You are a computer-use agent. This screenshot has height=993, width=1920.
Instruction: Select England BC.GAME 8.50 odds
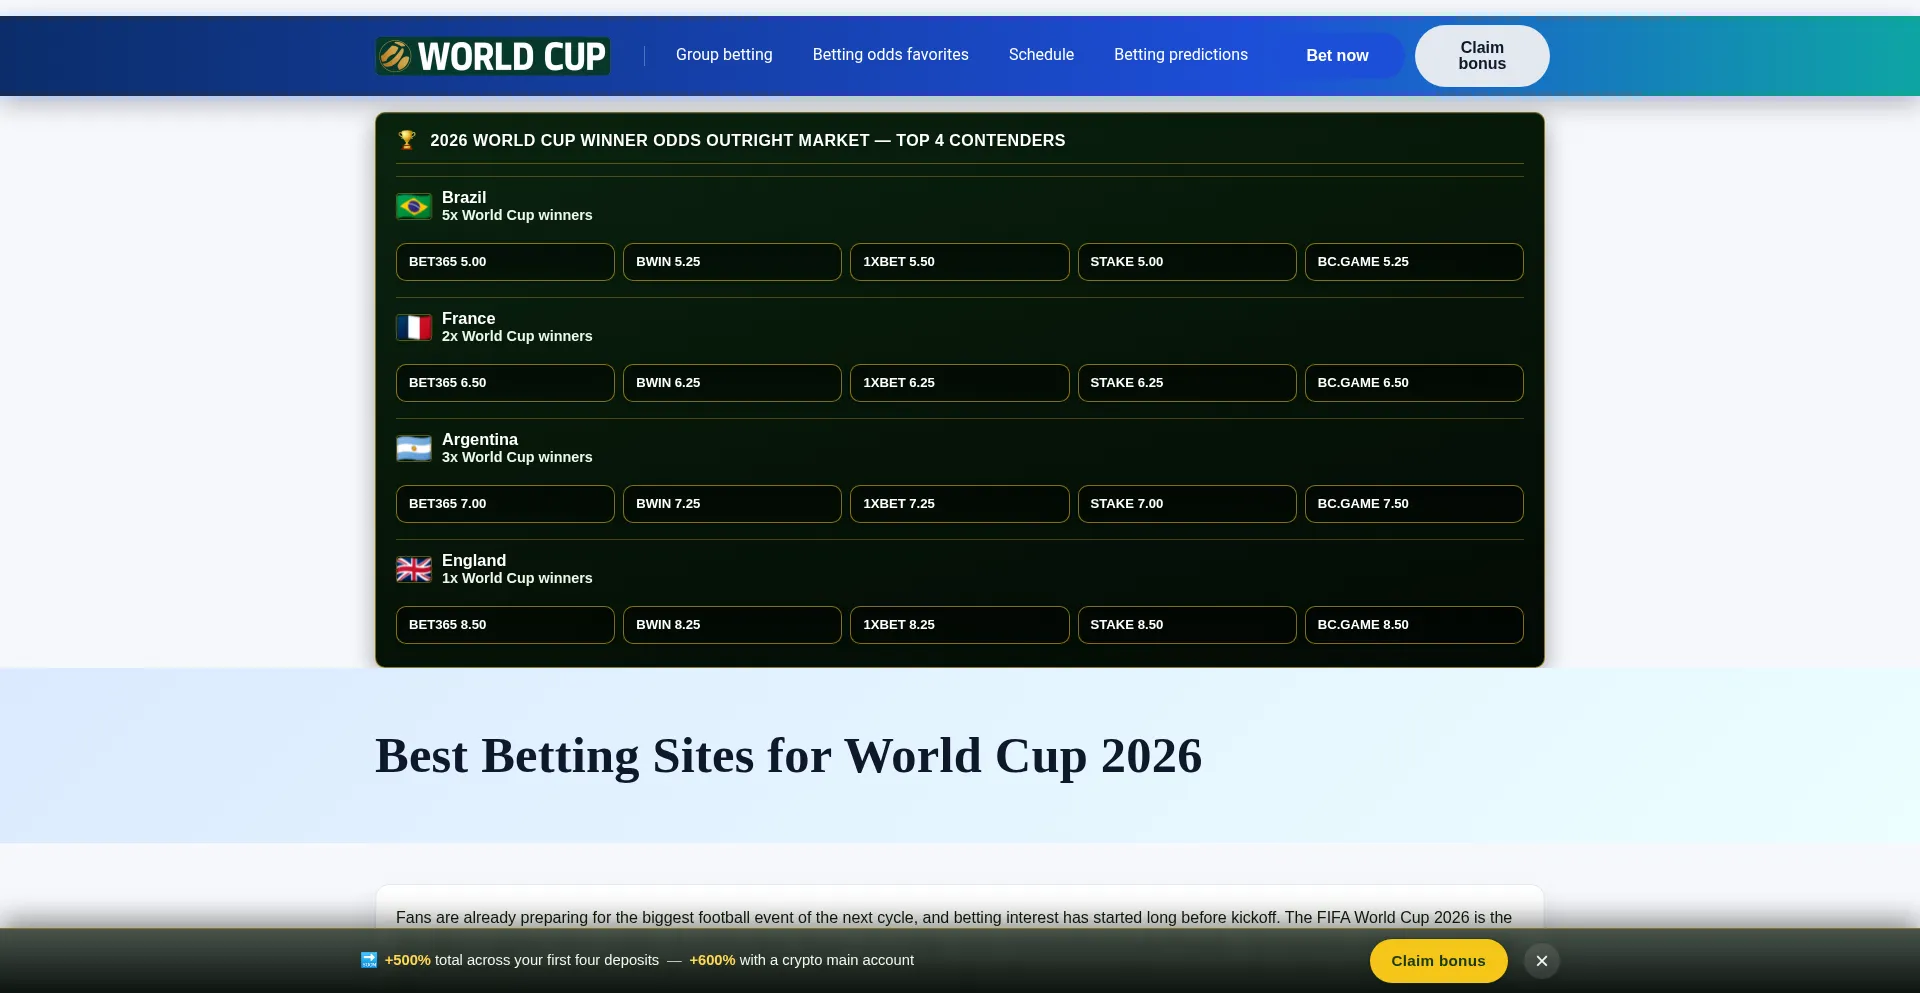pyautogui.click(x=1414, y=625)
